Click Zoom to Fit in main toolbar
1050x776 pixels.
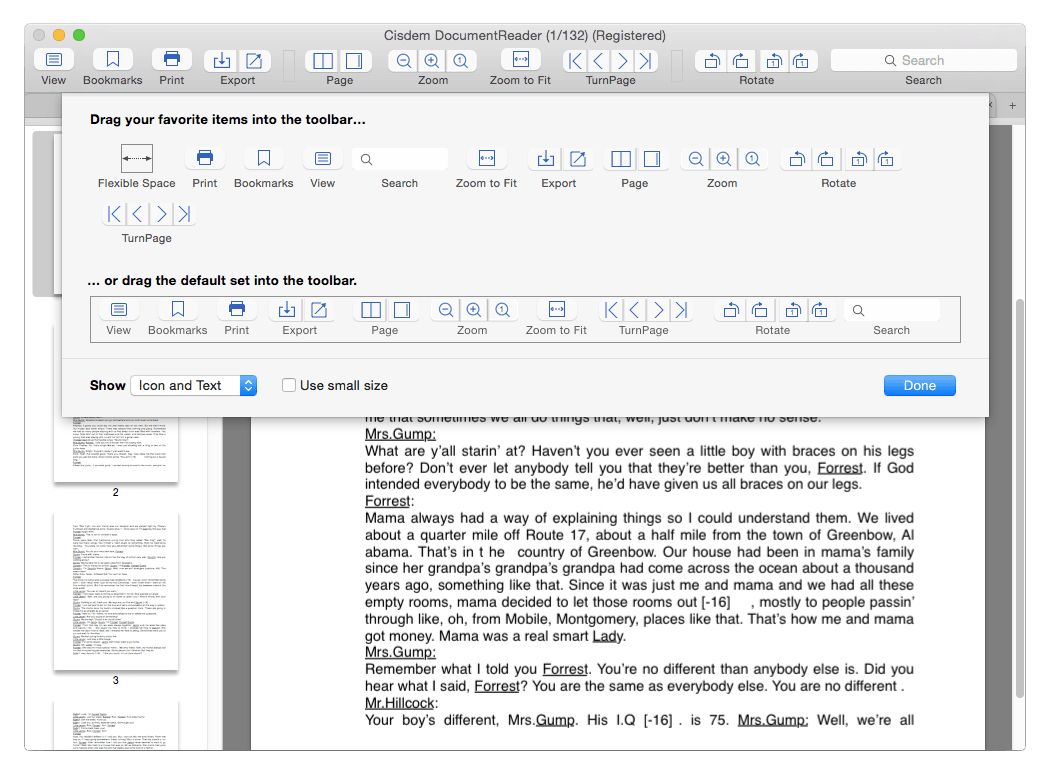point(520,60)
